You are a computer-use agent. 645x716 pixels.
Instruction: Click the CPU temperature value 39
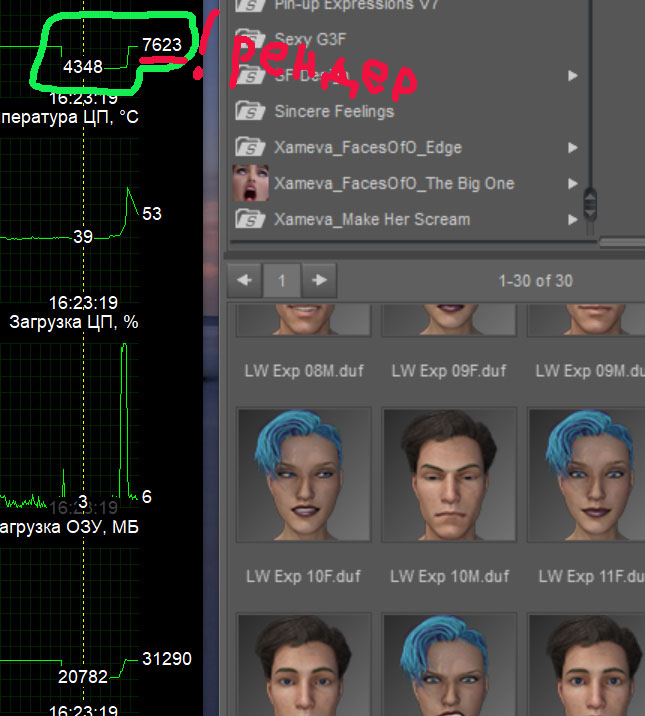click(83, 237)
